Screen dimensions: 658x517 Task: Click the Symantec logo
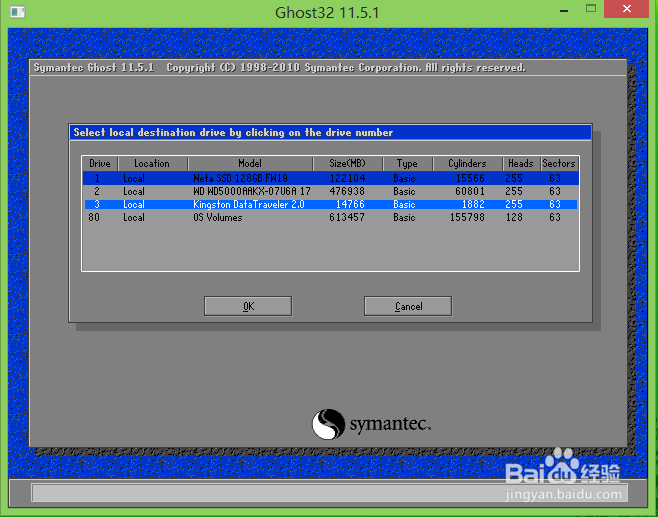point(371,424)
